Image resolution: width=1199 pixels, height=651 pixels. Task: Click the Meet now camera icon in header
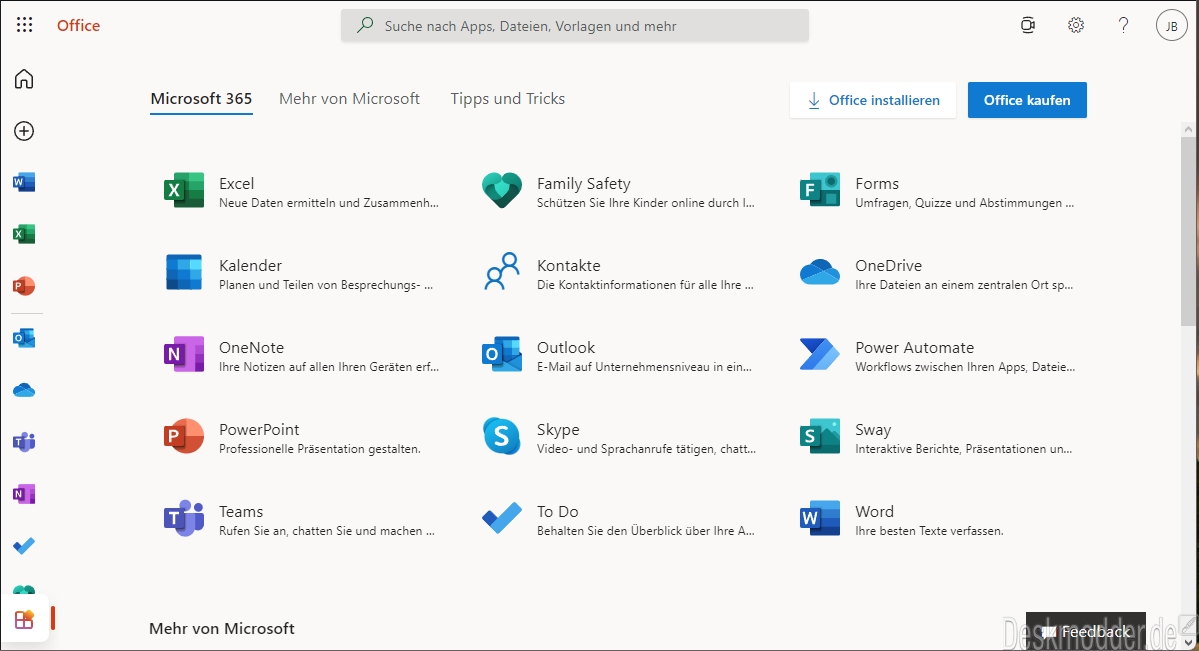tap(1028, 25)
